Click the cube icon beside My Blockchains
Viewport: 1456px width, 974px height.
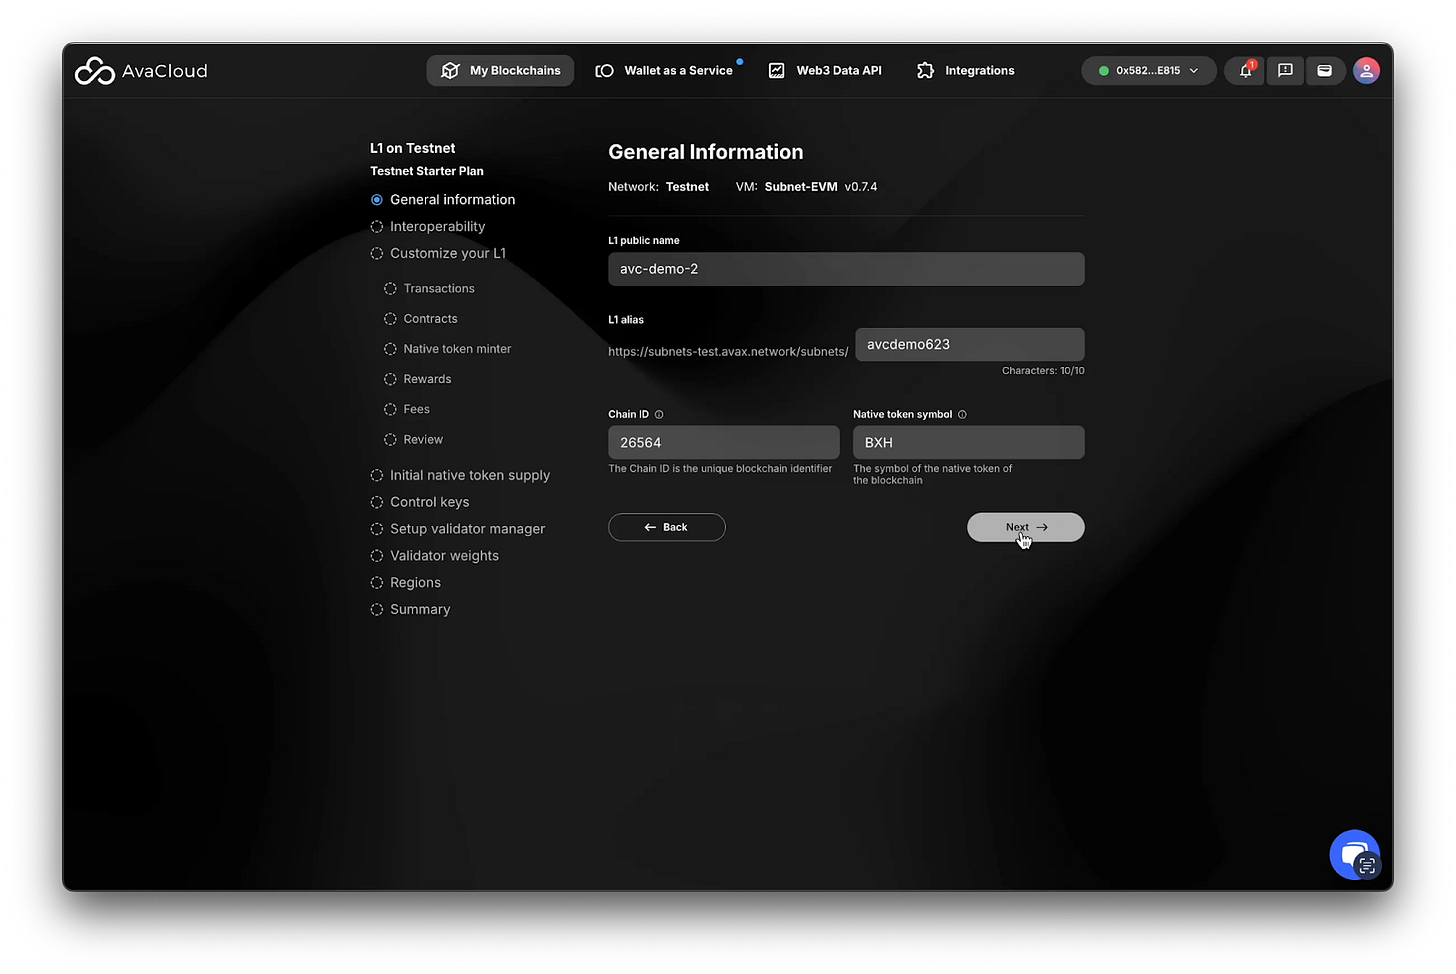450,71
